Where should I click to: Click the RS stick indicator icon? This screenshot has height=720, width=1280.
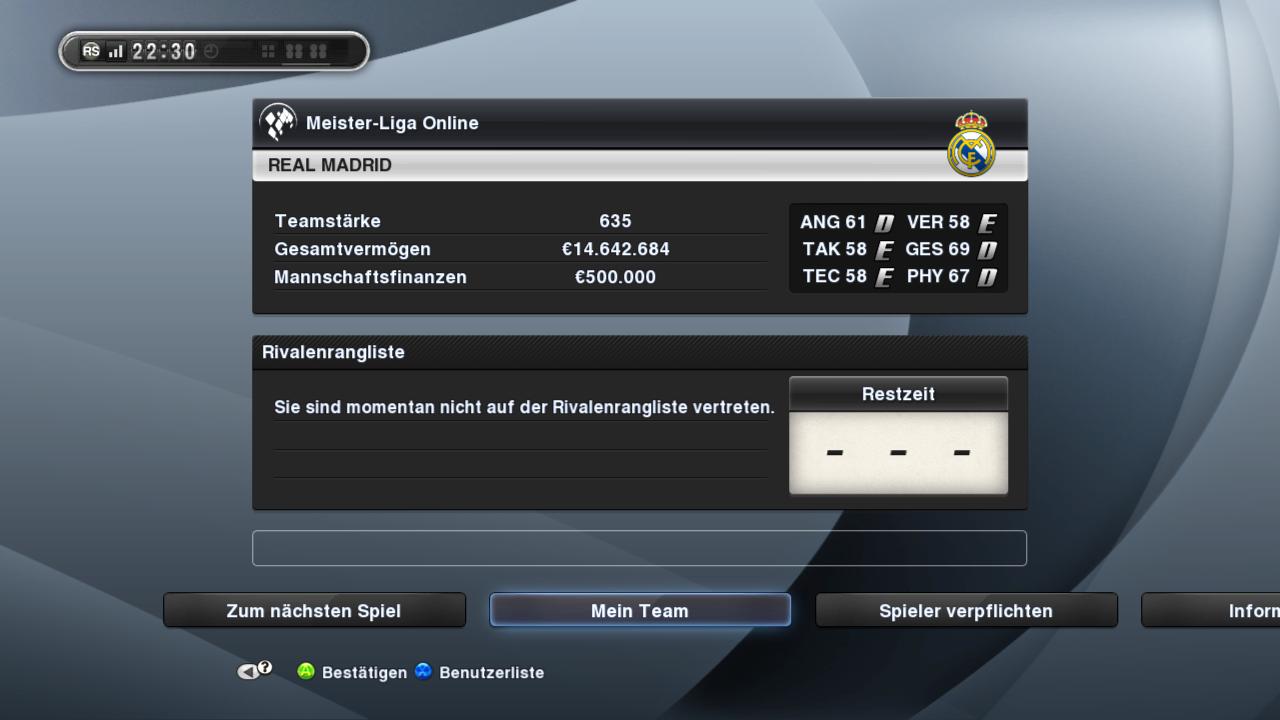click(x=91, y=51)
